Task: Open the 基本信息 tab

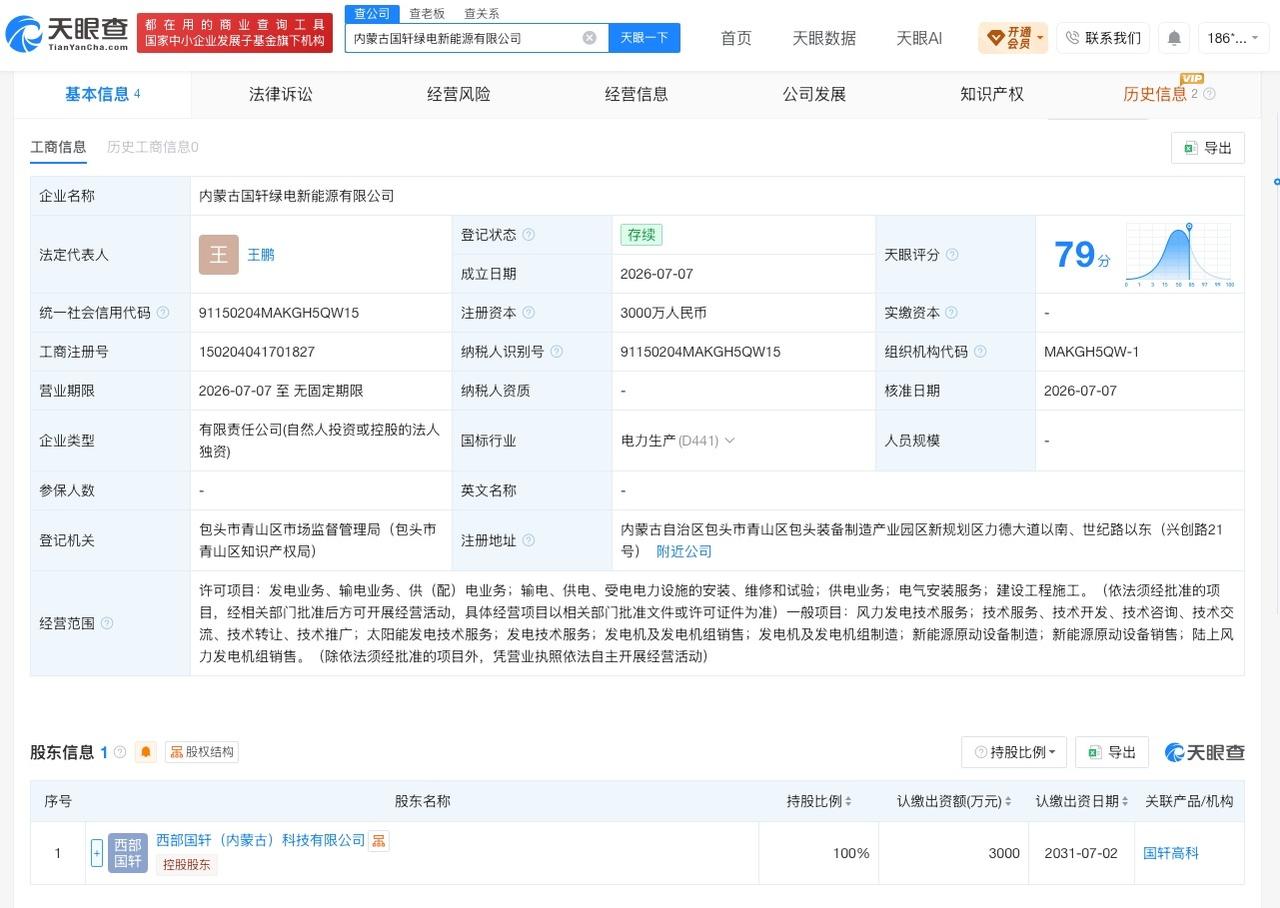Action: click(103, 94)
